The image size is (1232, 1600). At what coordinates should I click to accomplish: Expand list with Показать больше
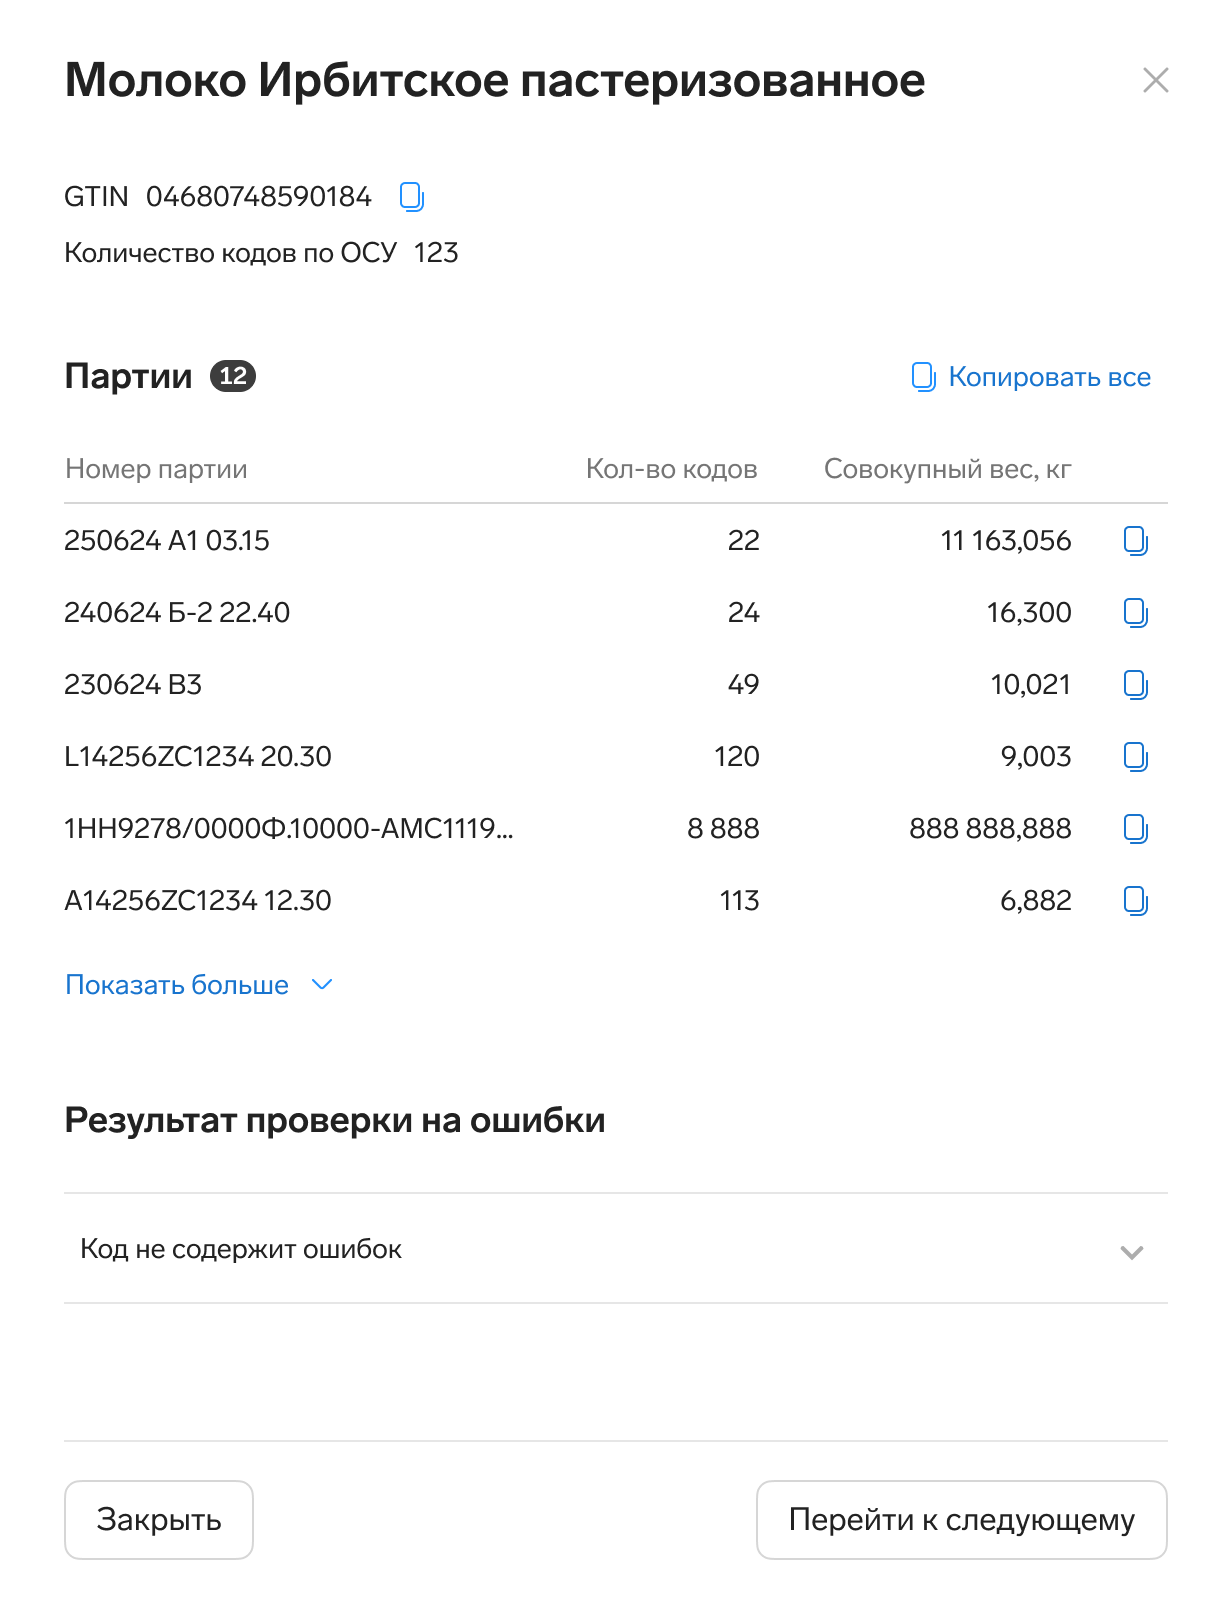coord(177,985)
